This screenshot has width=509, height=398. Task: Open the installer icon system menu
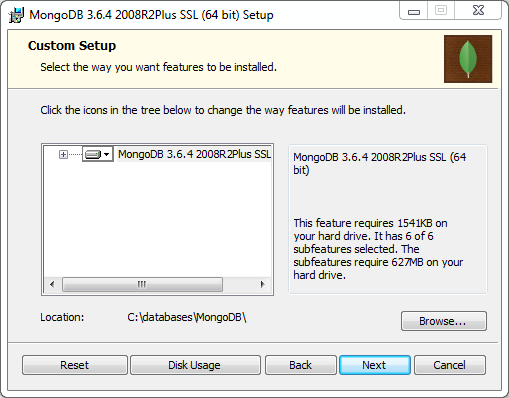[x=16, y=15]
